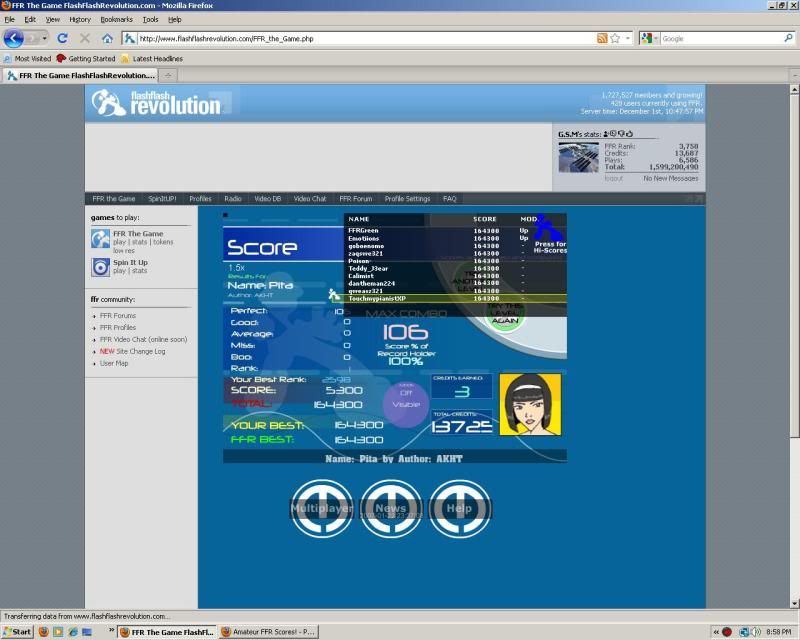800x640 pixels.
Task: Open Profiles in site navigation
Action: (x=200, y=199)
